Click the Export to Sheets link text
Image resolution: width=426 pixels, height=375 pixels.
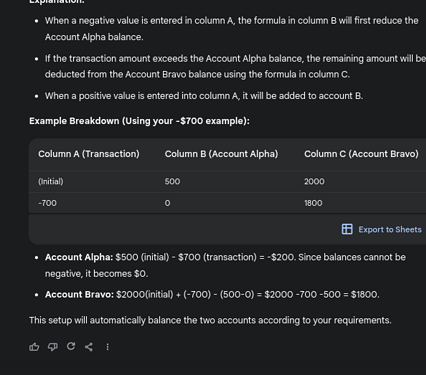tap(390, 230)
